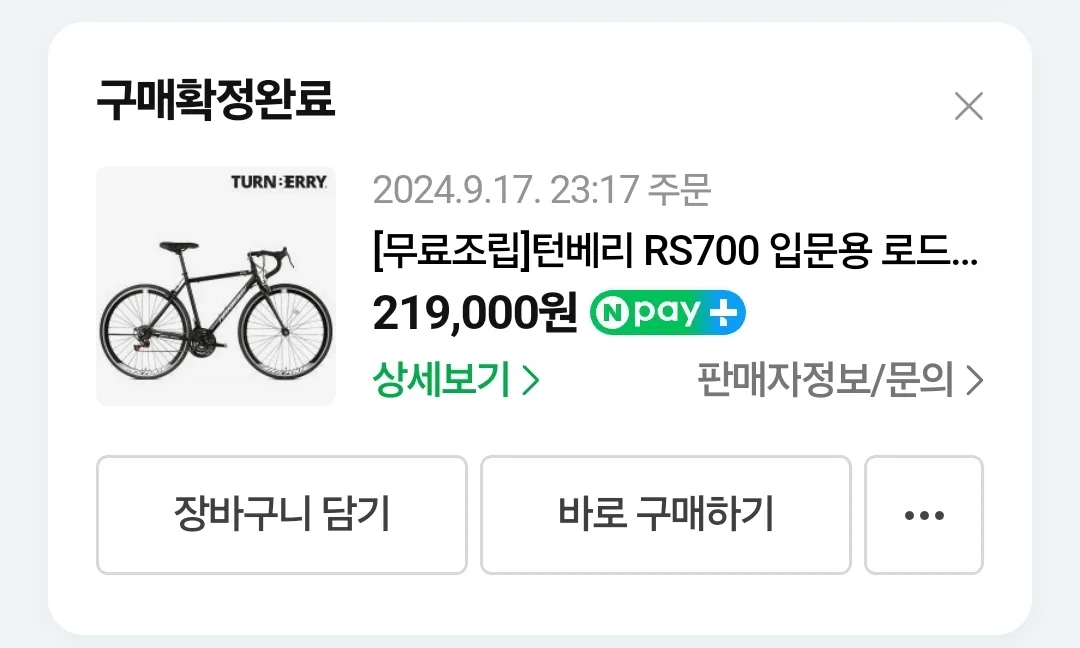Open the three-dot more options menu
Image resolution: width=1080 pixels, height=648 pixels.
(x=924, y=514)
